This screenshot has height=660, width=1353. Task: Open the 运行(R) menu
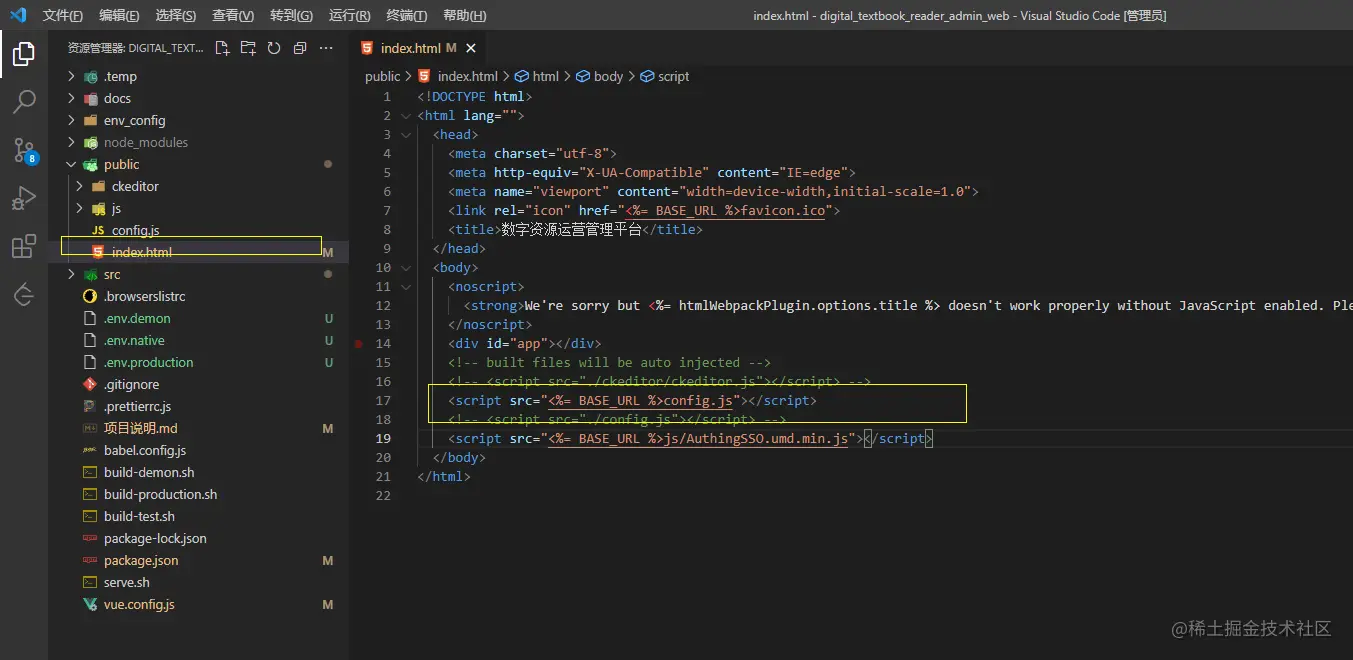349,16
